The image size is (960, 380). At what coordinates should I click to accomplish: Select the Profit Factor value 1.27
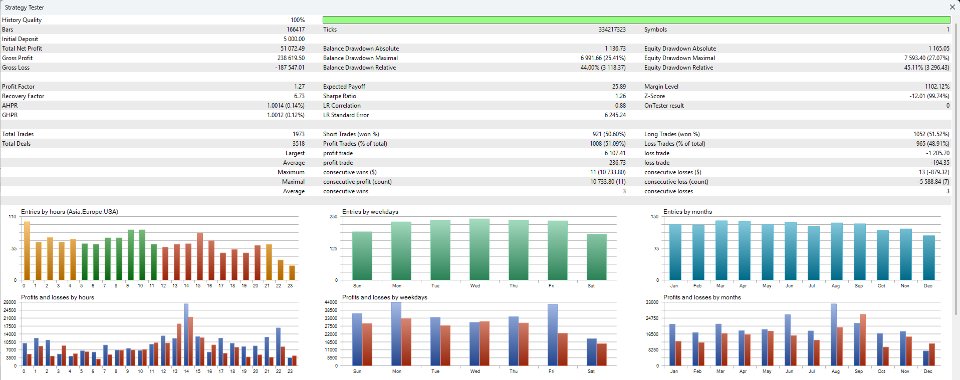[x=299, y=86]
